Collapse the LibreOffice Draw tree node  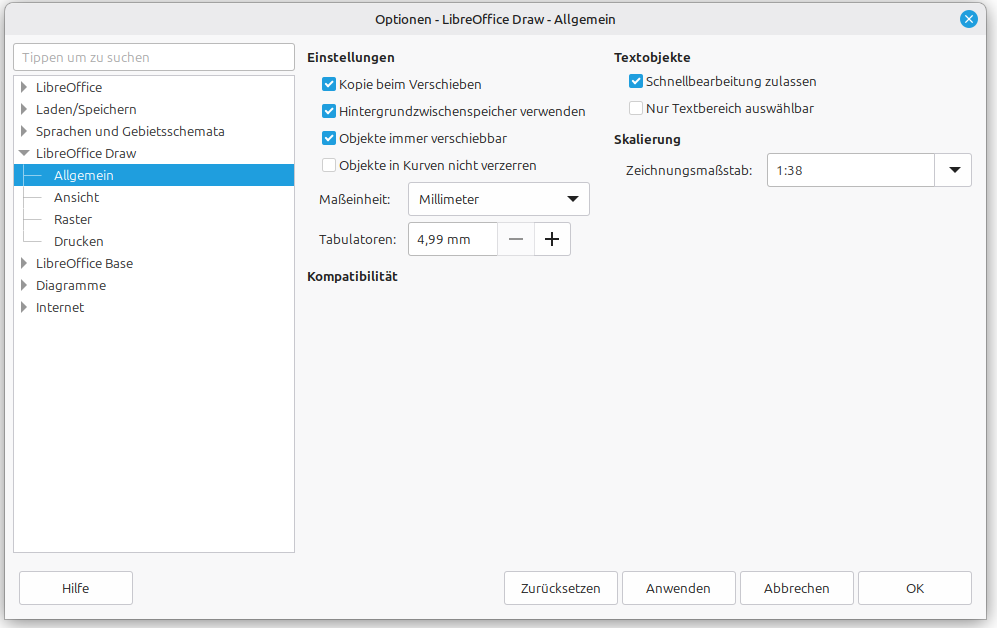coord(24,153)
